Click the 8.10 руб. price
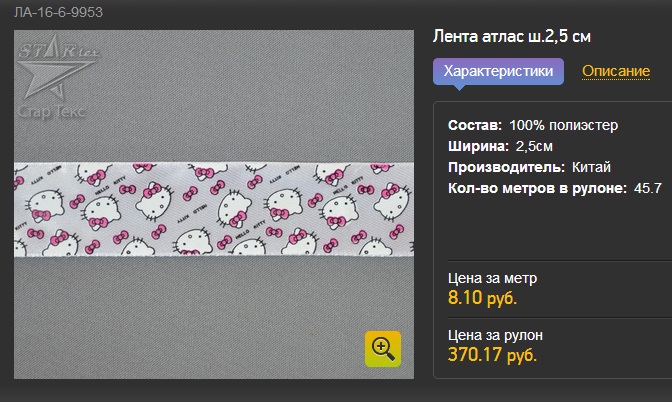672x402 pixels. (482, 297)
